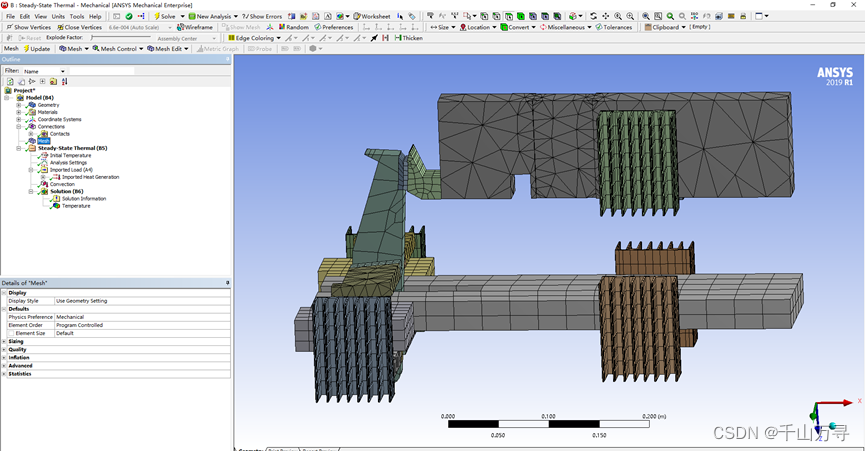Toggle Close Vertices
Viewport: 865px width, 451px height.
79,27
